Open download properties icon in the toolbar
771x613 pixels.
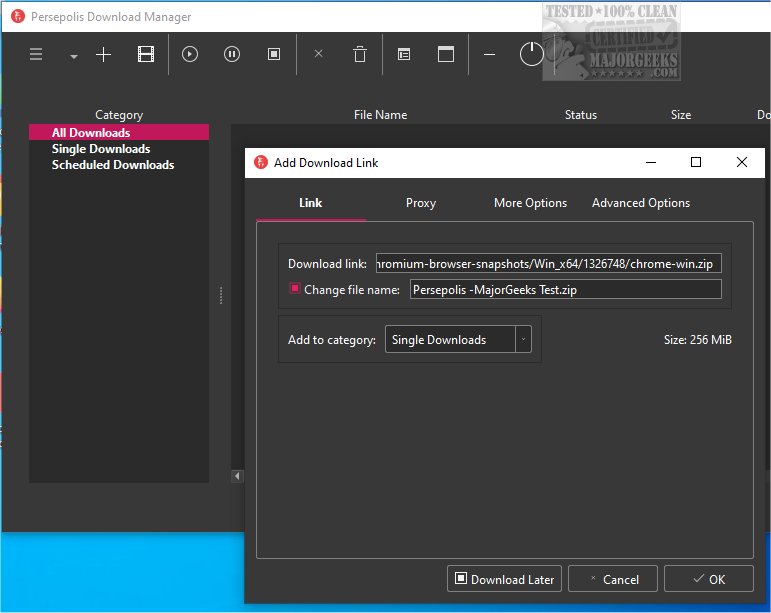(x=404, y=55)
